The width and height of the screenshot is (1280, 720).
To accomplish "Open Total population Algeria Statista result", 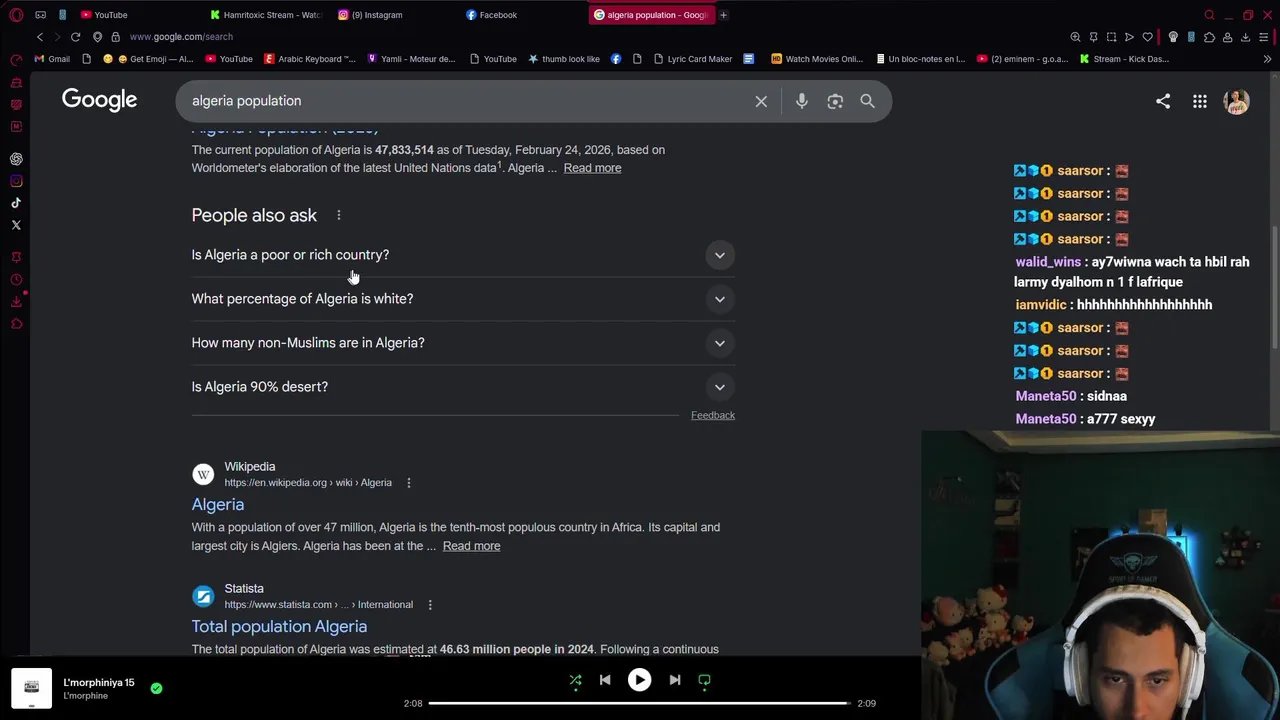I will 279,626.
